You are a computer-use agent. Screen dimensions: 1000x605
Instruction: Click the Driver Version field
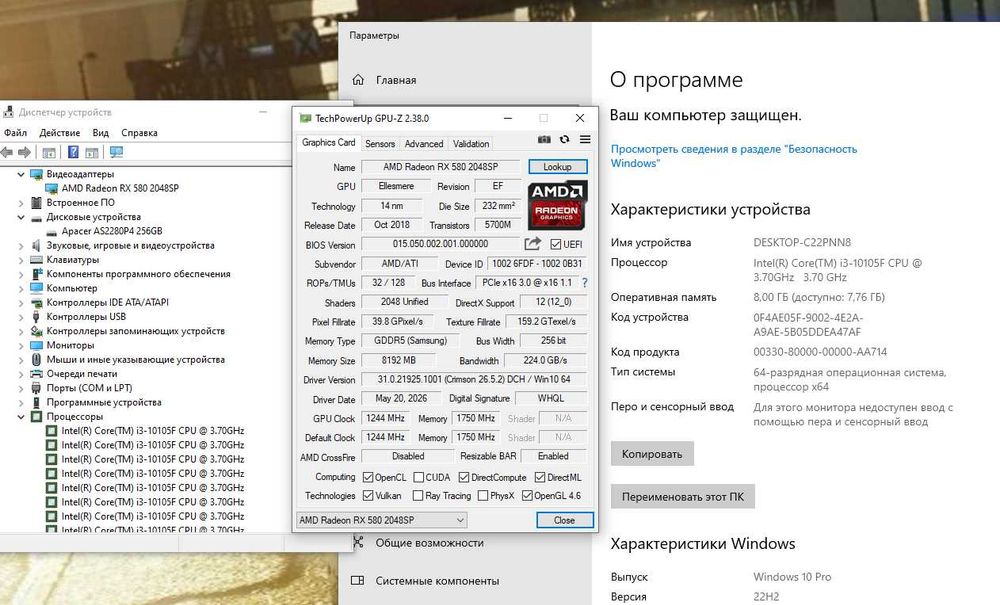pyautogui.click(x=473, y=379)
